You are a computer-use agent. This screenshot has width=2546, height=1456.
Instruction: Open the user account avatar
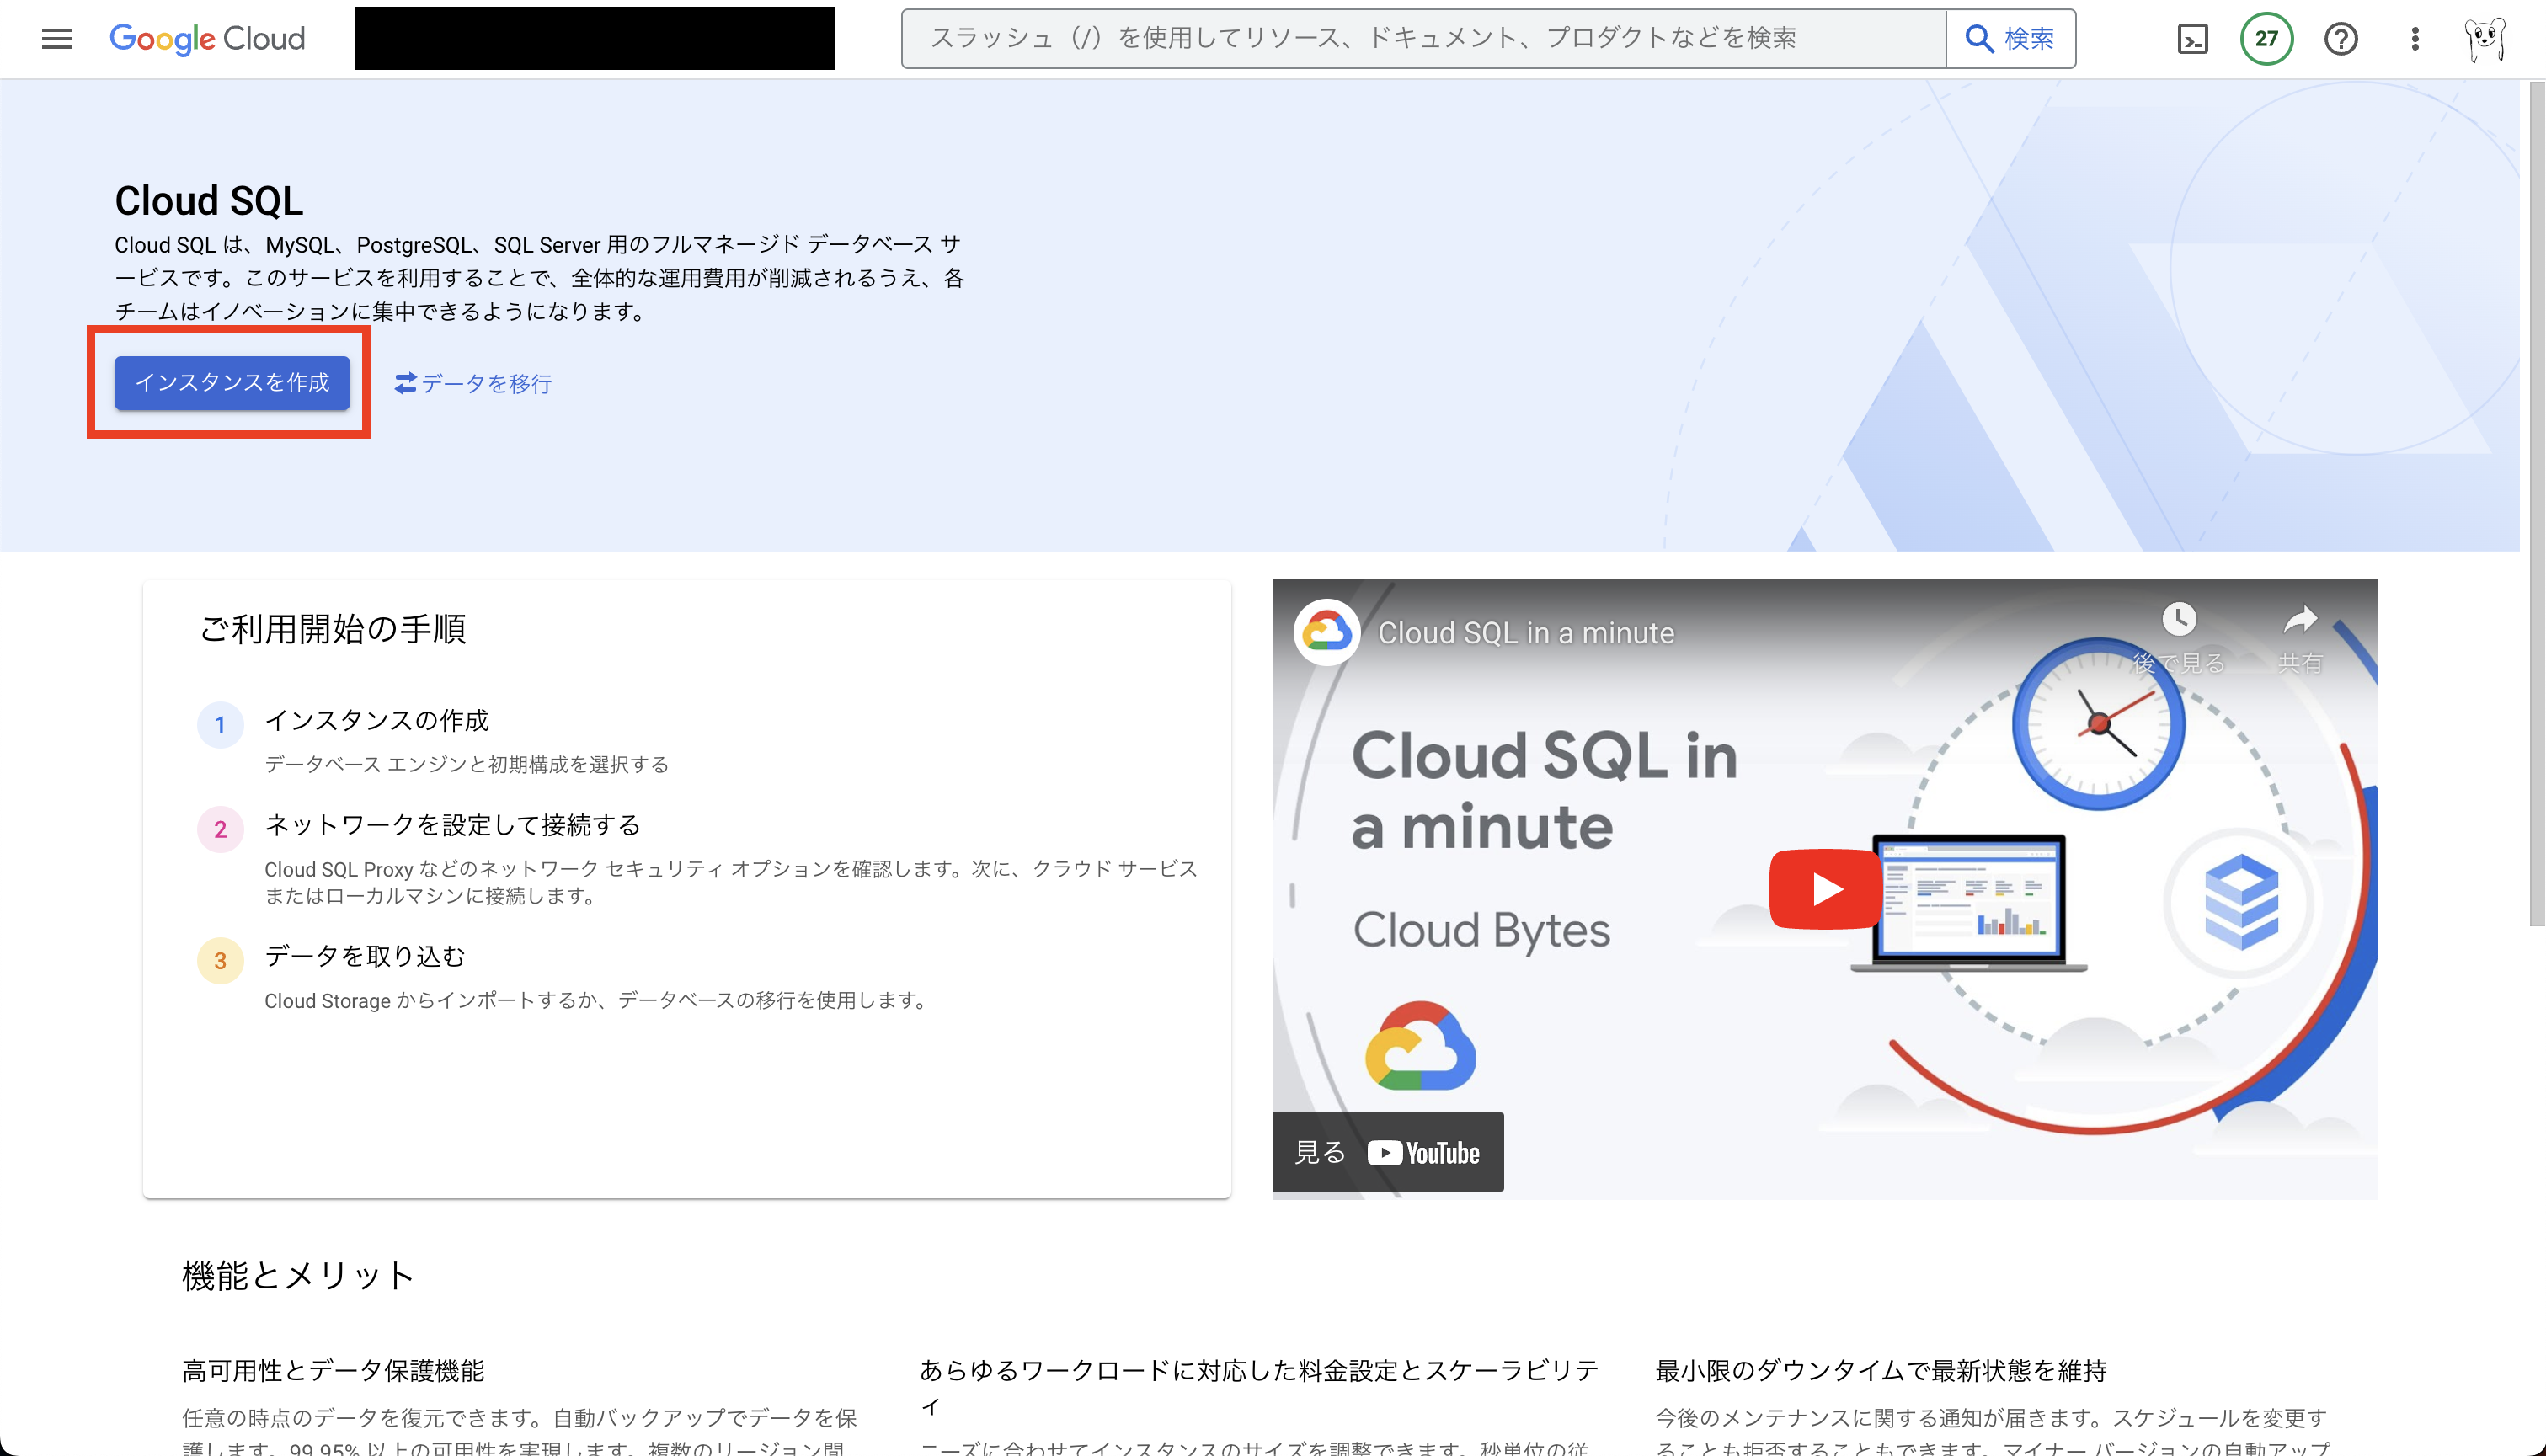coord(2485,39)
